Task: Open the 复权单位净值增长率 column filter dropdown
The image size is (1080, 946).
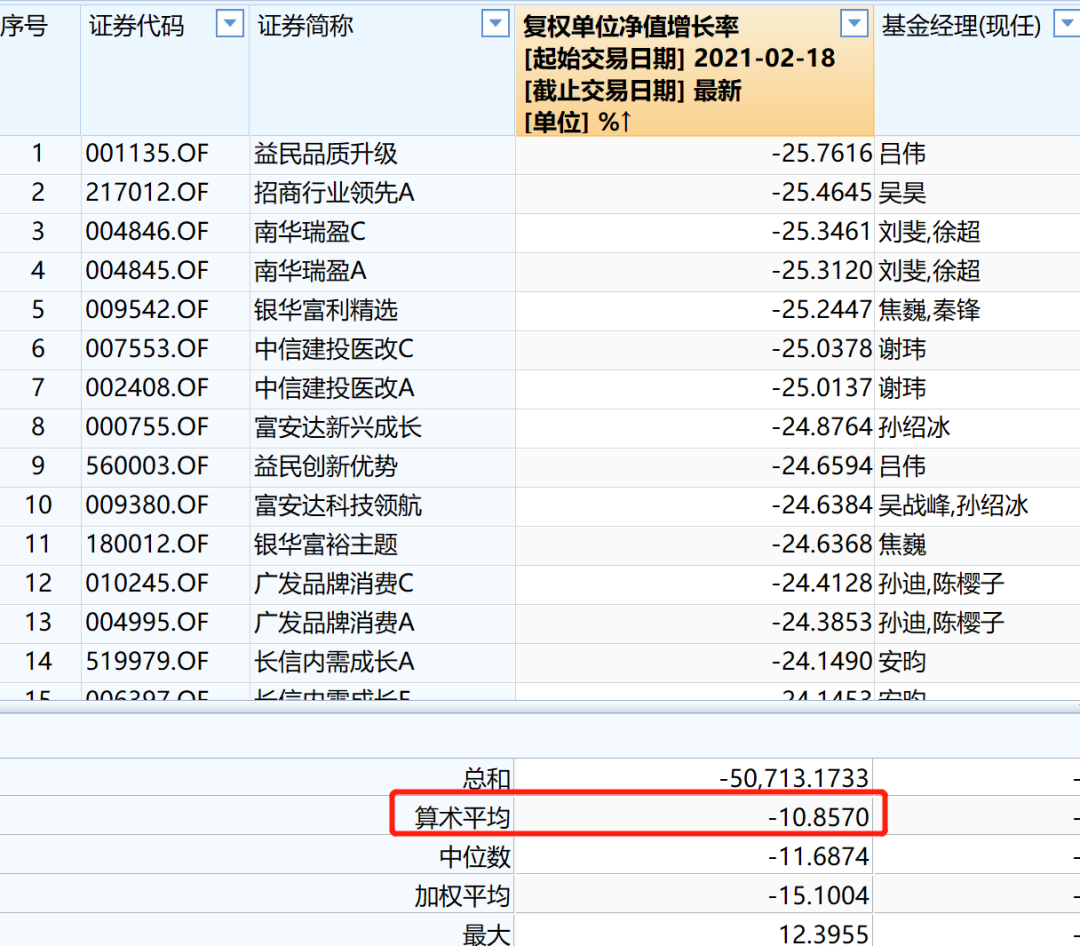Action: pyautogui.click(x=854, y=24)
